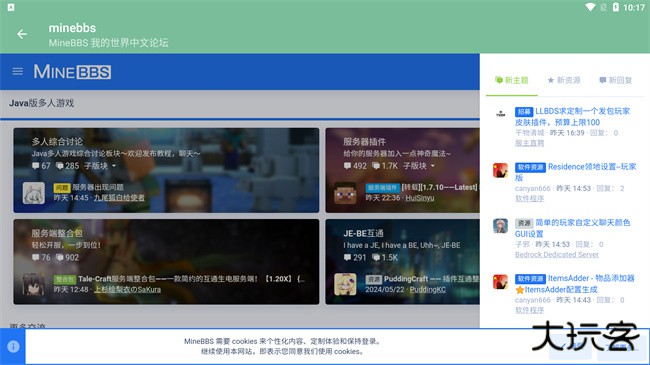Switch to the 新资源 tab
Viewport: 650px width, 365px height.
(564, 80)
